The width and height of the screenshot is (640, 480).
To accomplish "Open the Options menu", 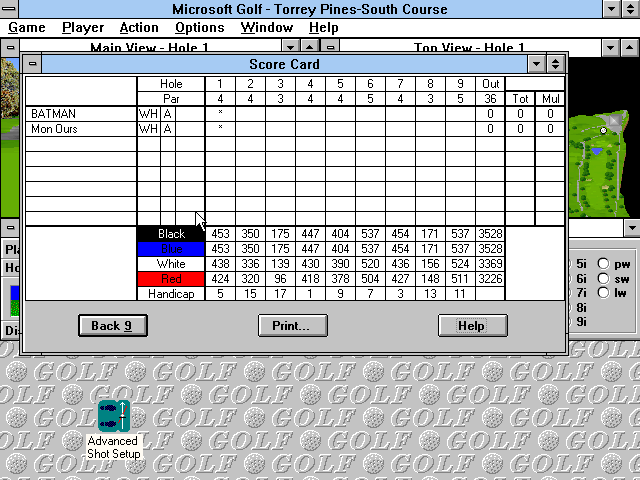I will pyautogui.click(x=200, y=27).
